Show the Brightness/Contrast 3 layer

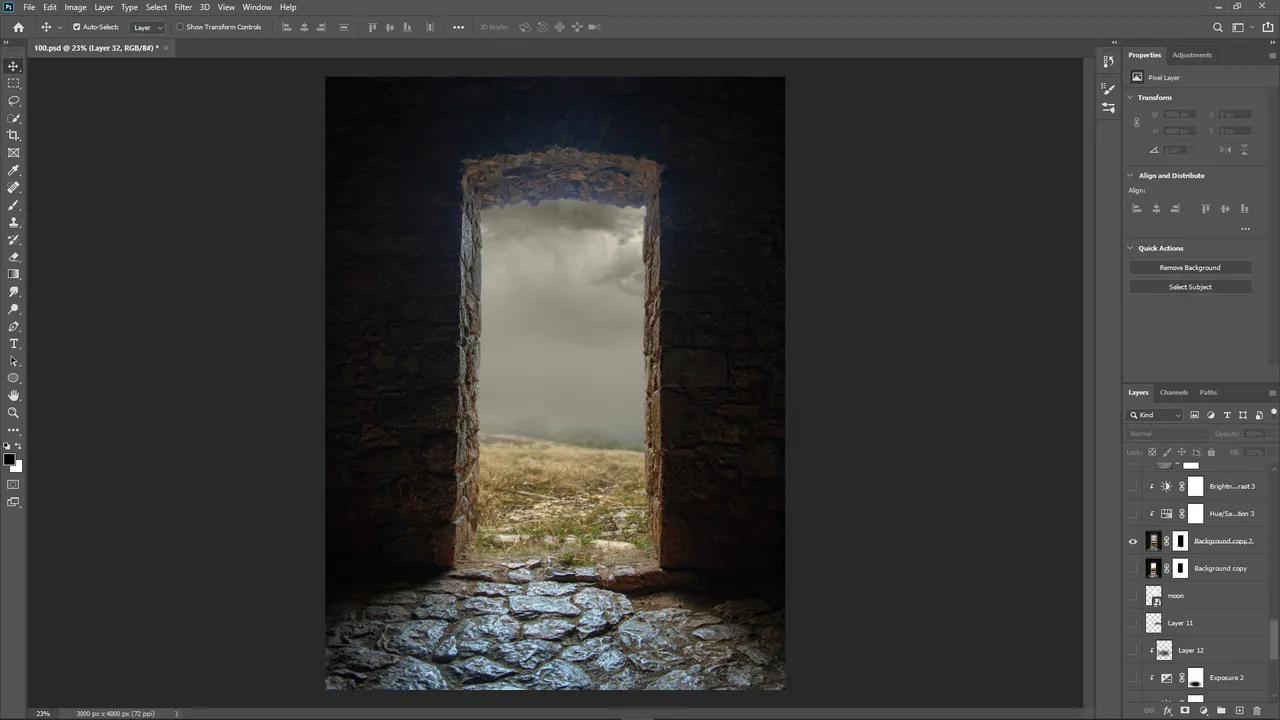point(1133,486)
